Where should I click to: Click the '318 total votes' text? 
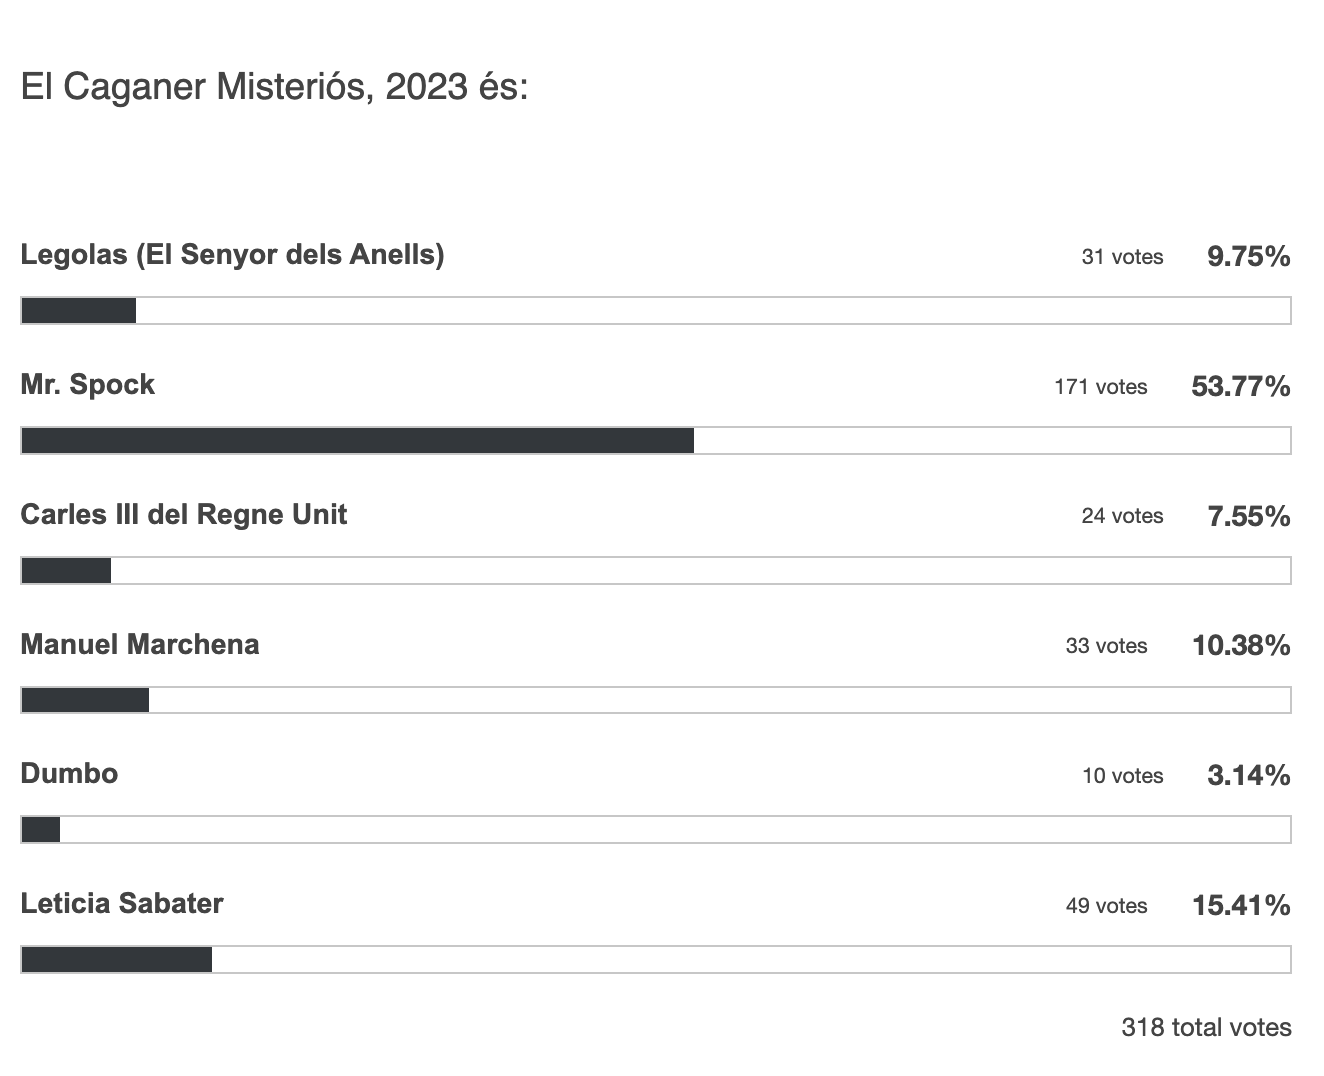1206,1027
